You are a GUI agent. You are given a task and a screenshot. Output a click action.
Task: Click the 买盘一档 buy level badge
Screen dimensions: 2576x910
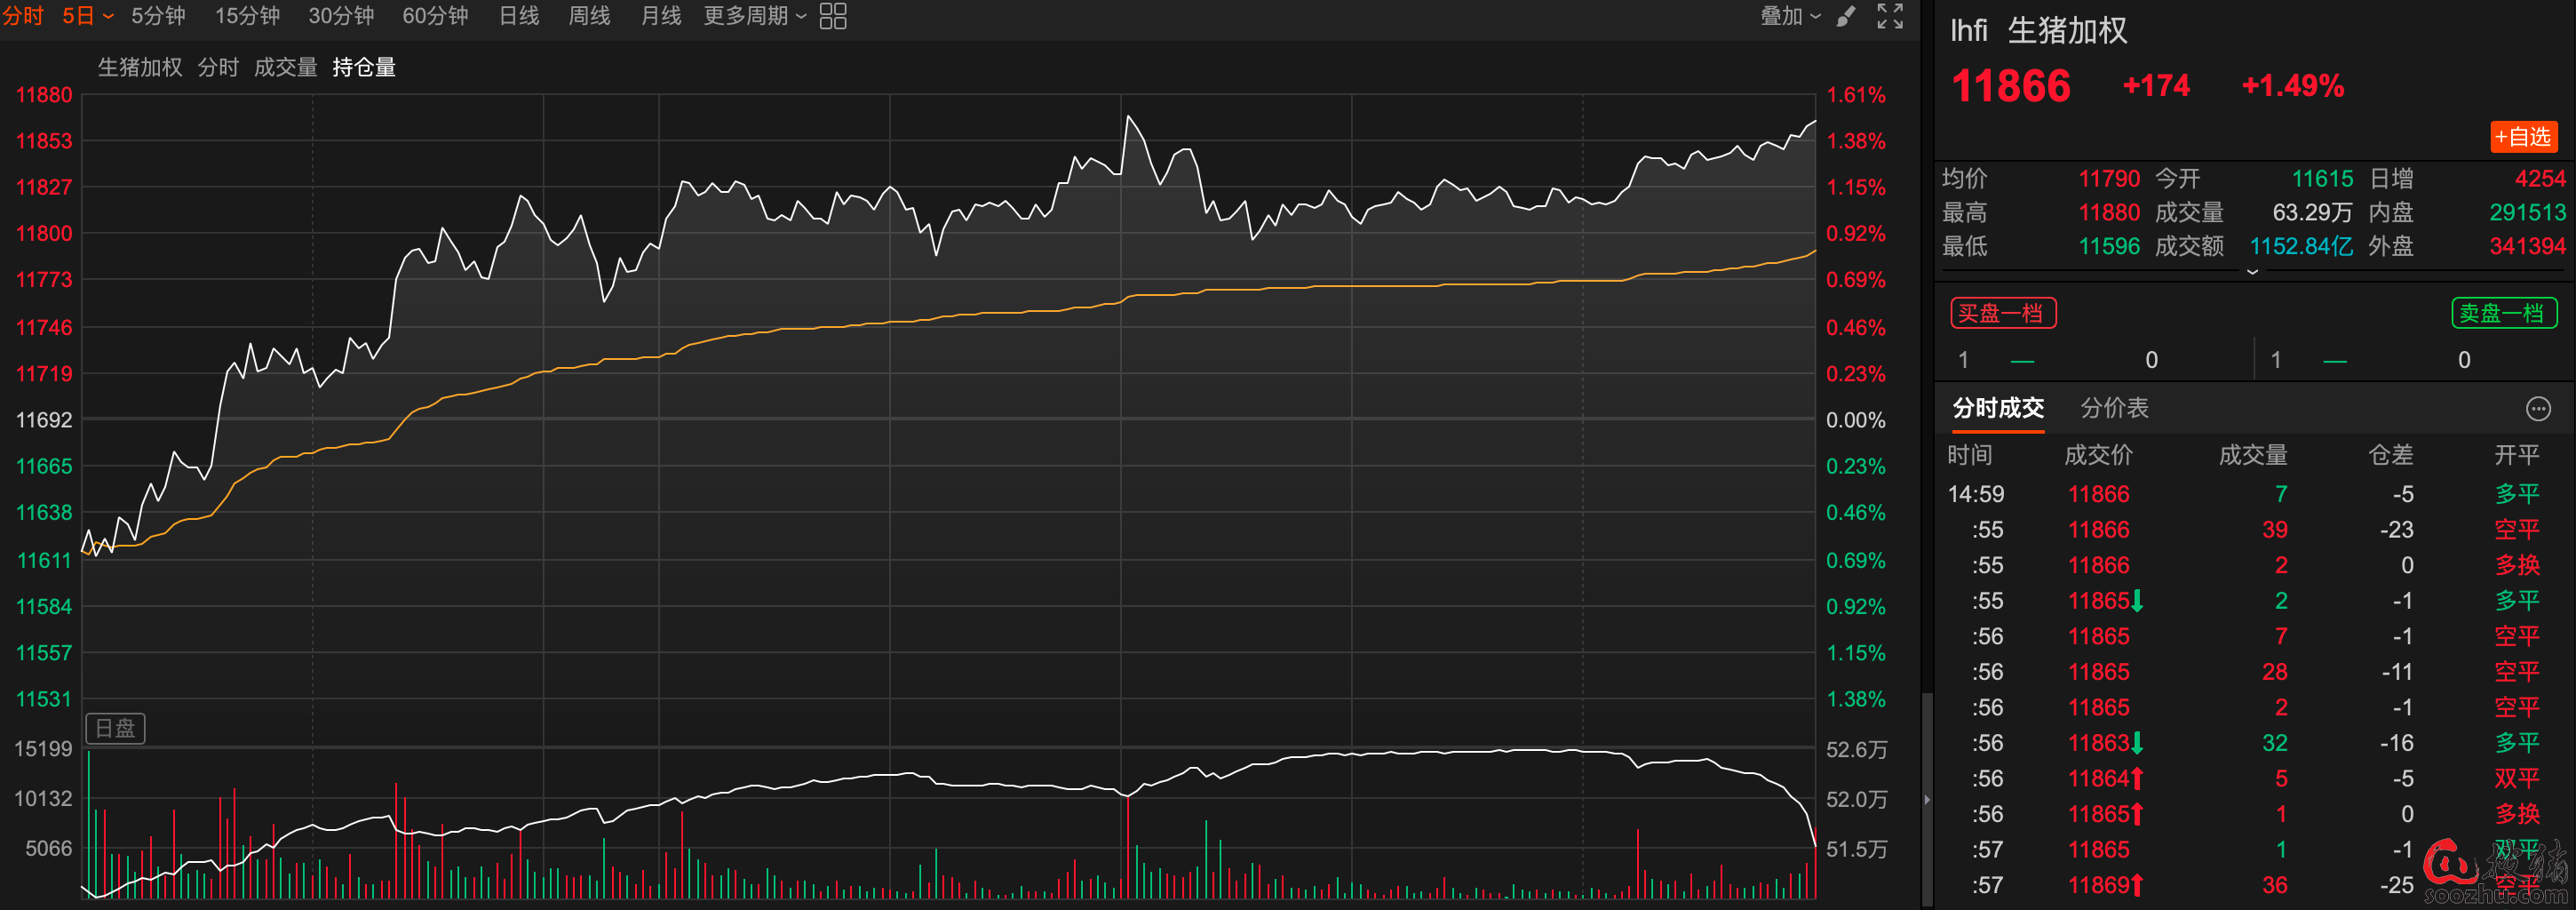pos(2002,313)
